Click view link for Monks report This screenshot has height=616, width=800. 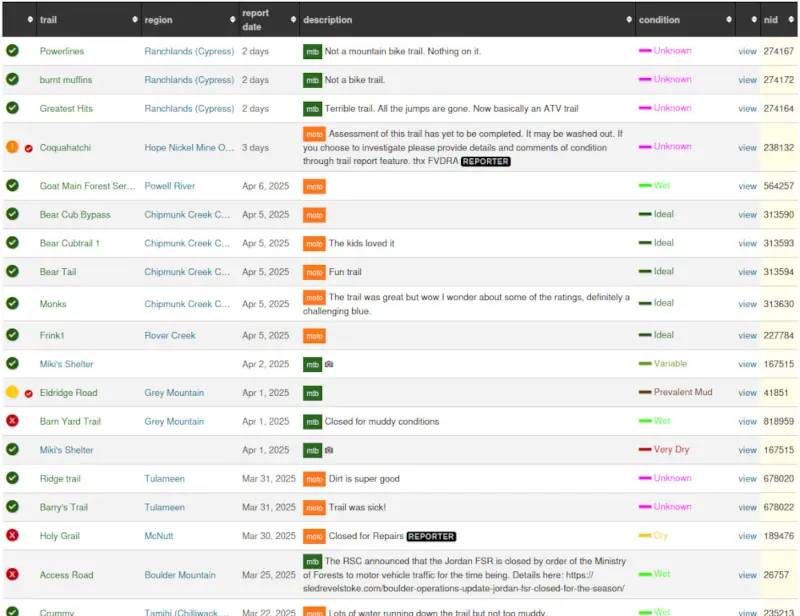pyautogui.click(x=747, y=304)
